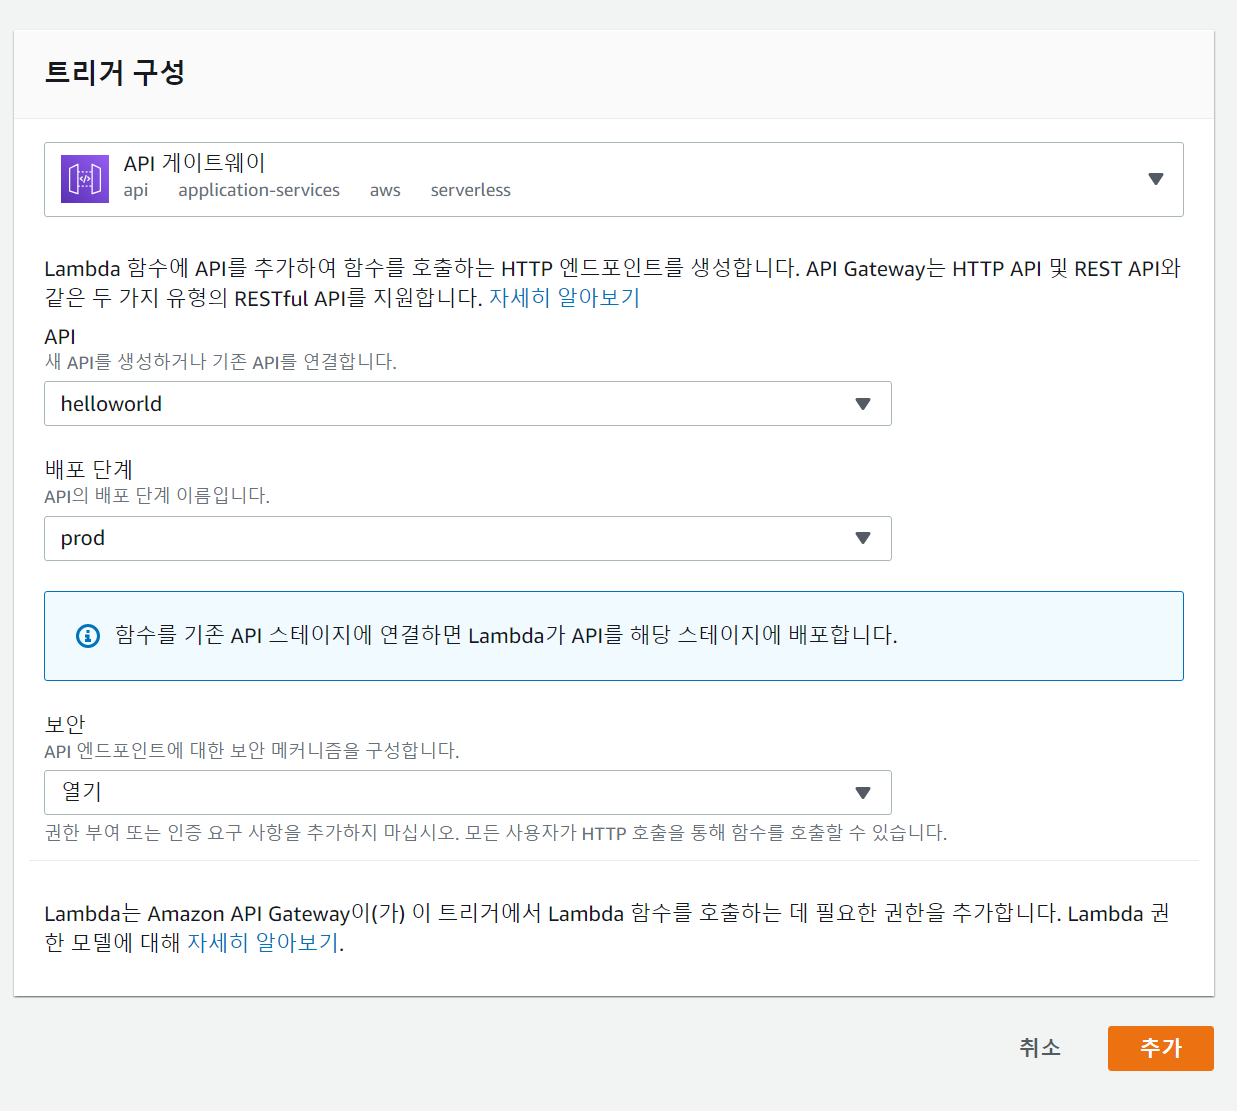Click the info icon in the blue notice

coord(88,636)
